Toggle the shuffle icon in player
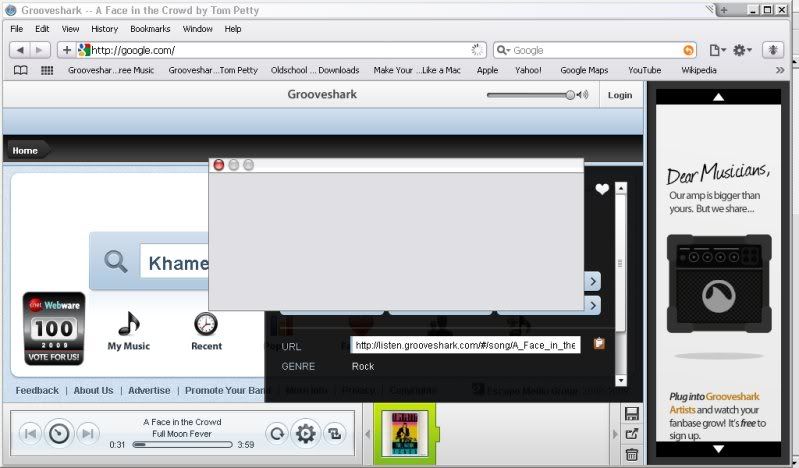This screenshot has height=468, width=799. click(334, 434)
